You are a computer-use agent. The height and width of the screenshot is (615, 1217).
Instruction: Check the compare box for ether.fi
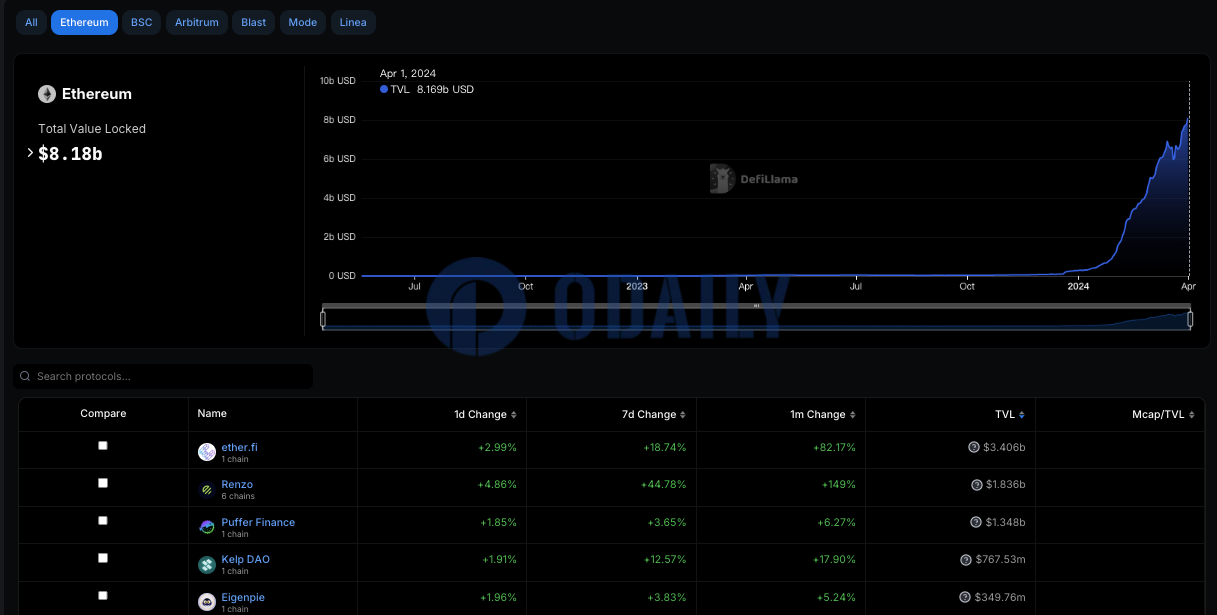tap(103, 446)
